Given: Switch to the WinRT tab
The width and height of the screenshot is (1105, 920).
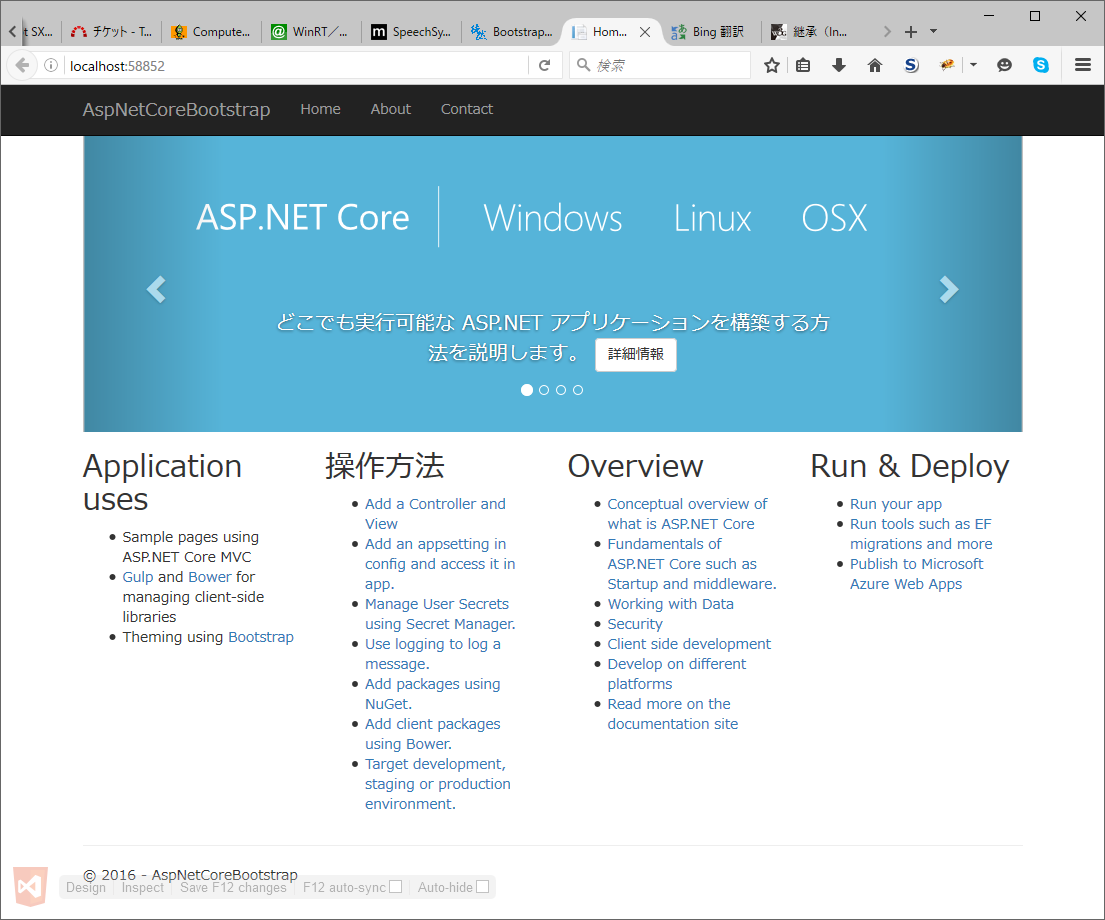Looking at the screenshot, I should 311,32.
